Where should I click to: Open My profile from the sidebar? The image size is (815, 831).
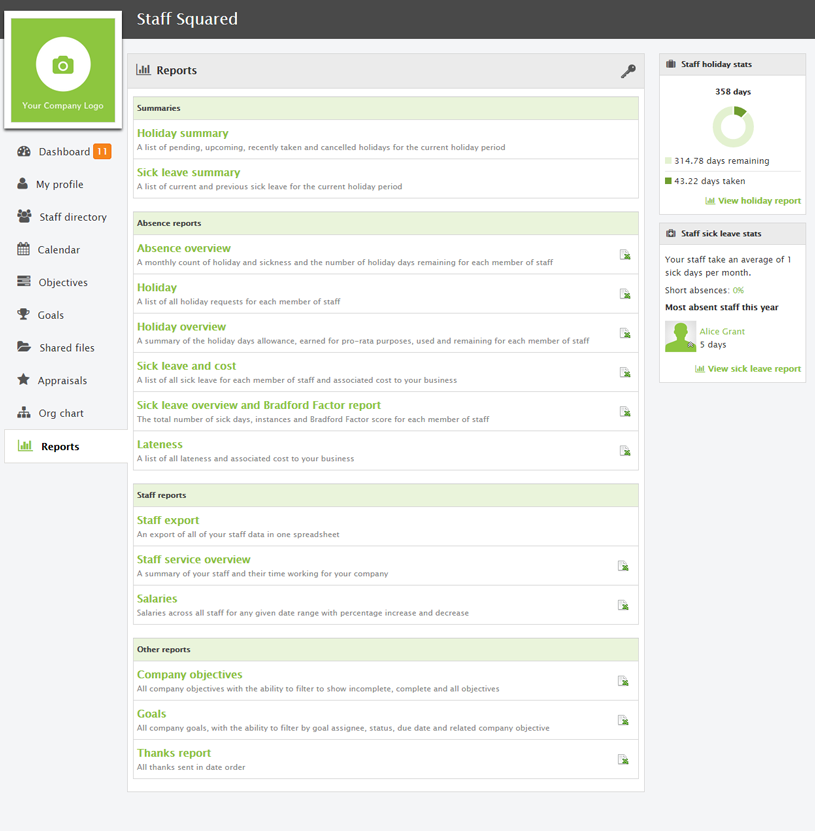tap(58, 184)
